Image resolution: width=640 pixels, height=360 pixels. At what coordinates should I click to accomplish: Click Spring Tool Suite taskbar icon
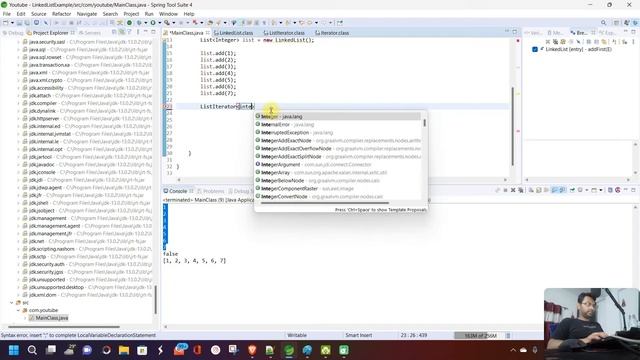pos(289,350)
